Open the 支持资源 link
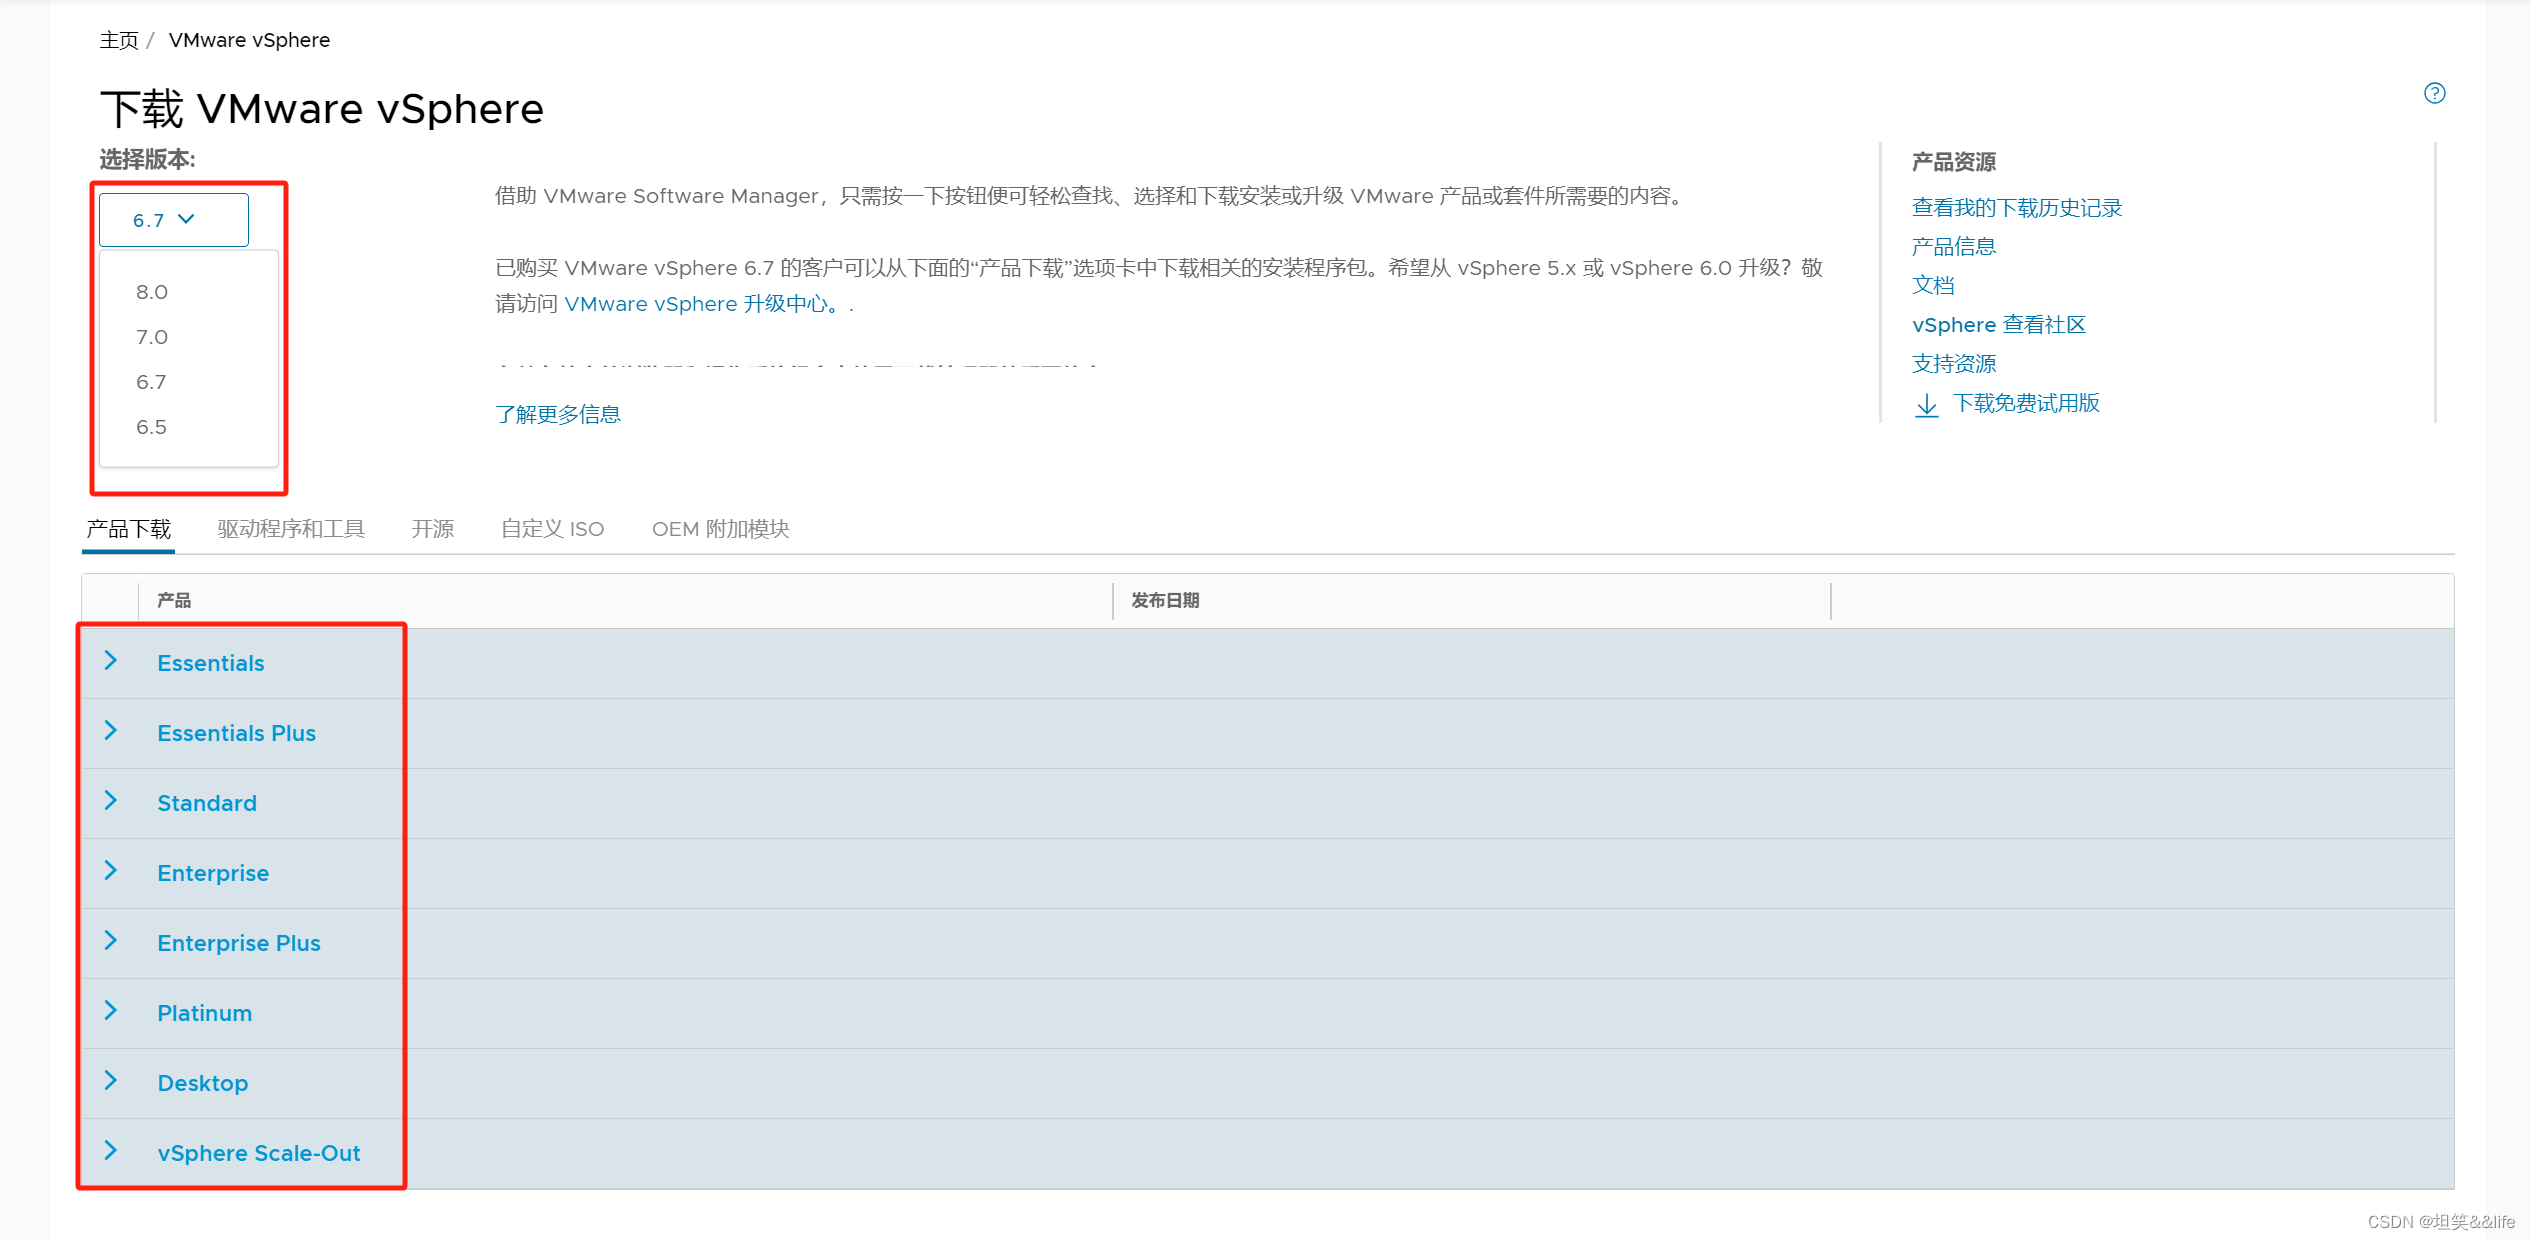The height and width of the screenshot is (1240, 2530). 1954,364
